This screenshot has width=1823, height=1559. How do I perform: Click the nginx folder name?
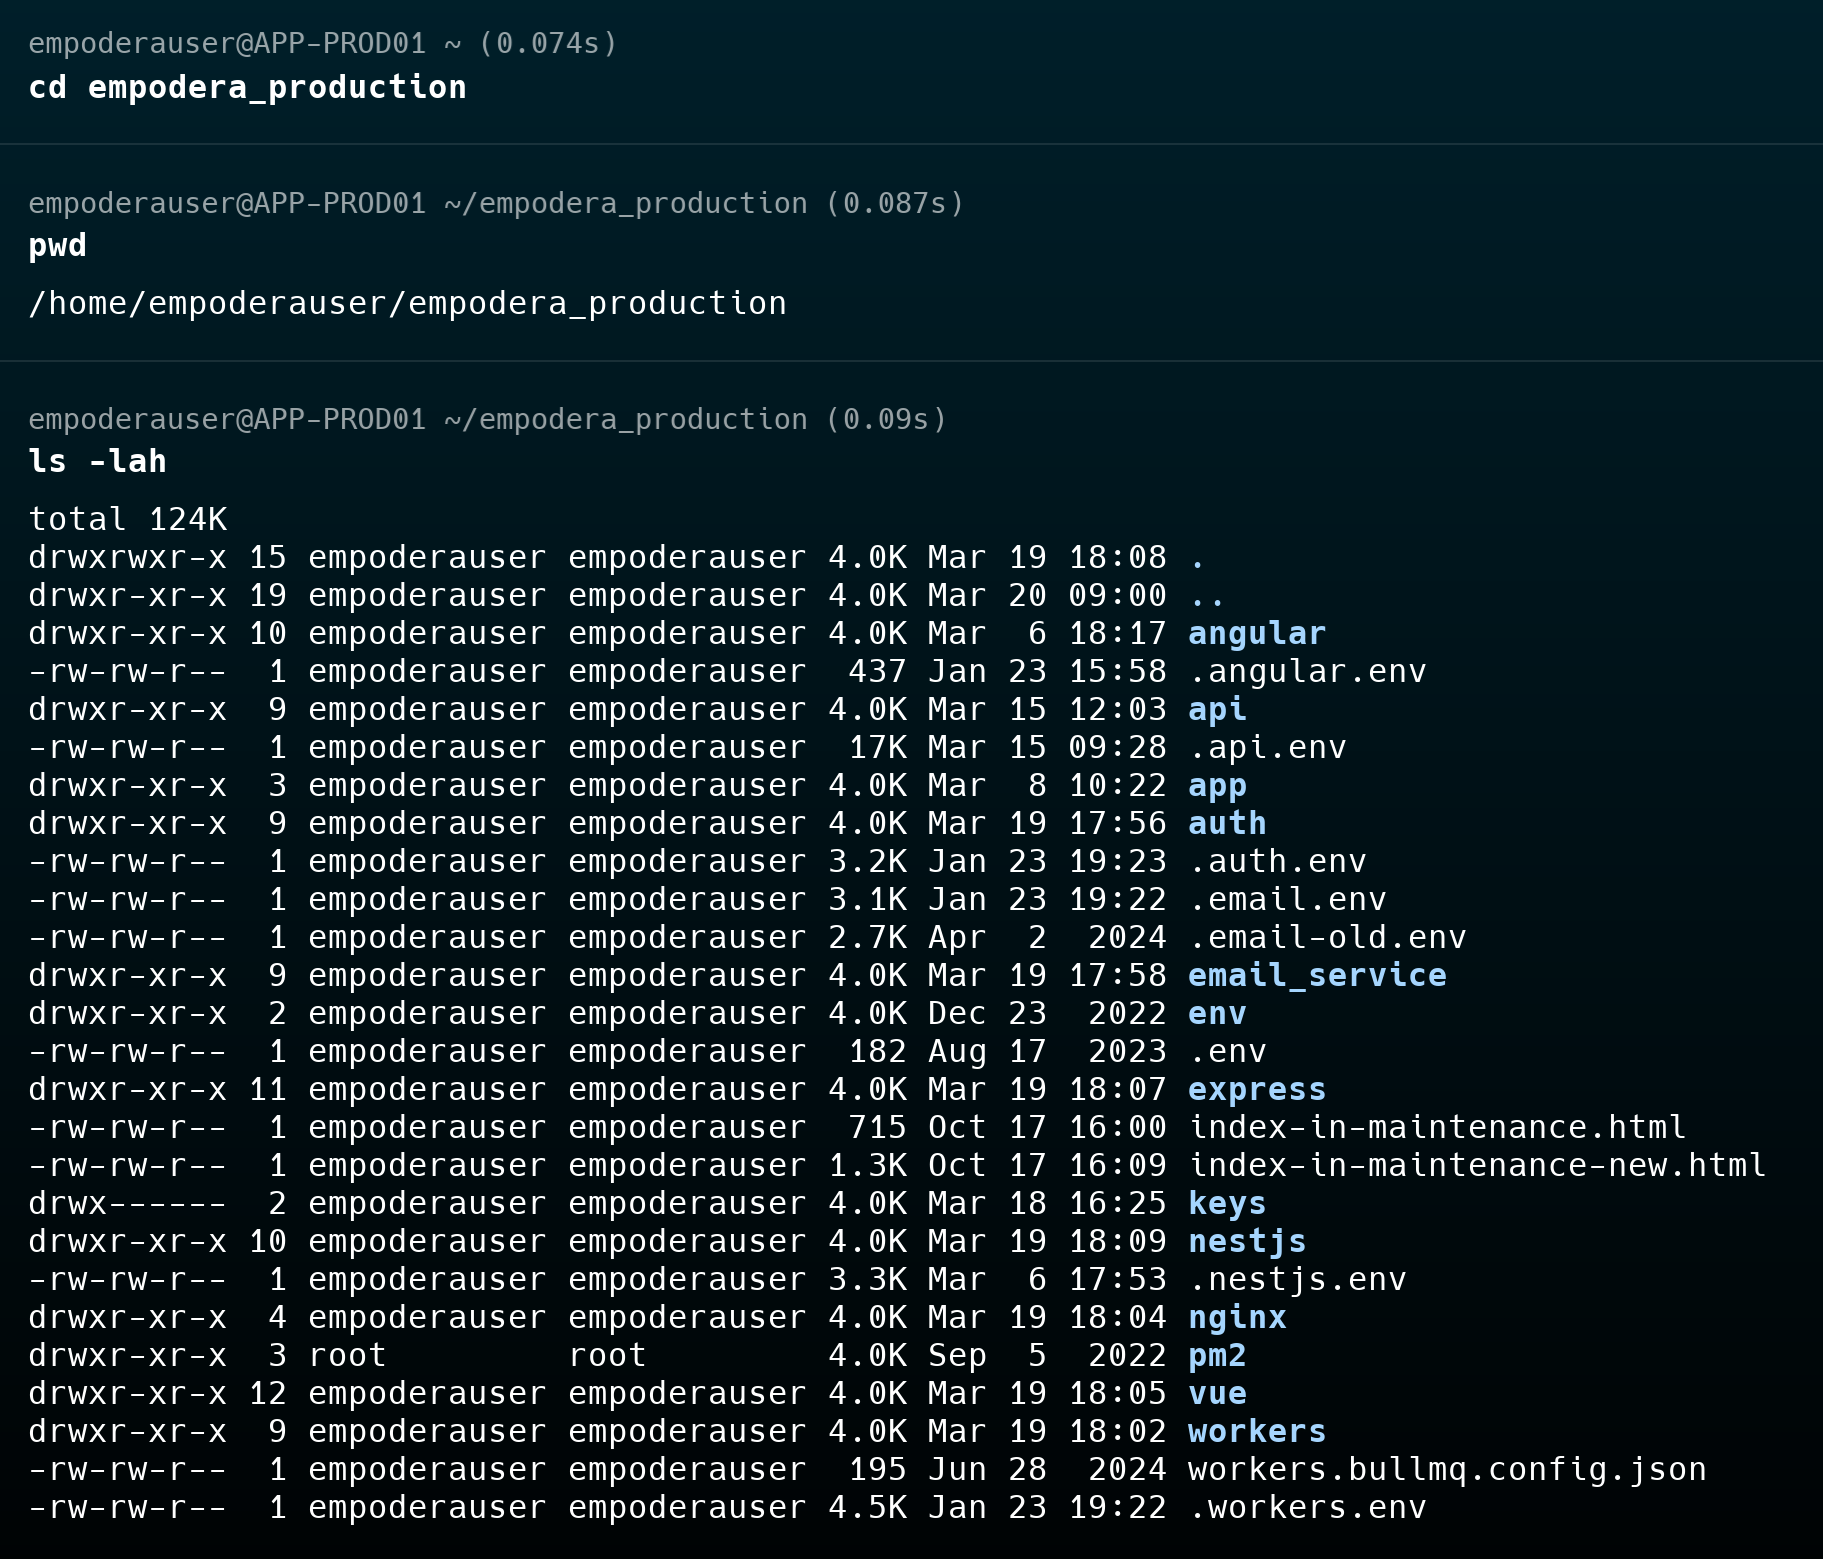(1237, 1317)
